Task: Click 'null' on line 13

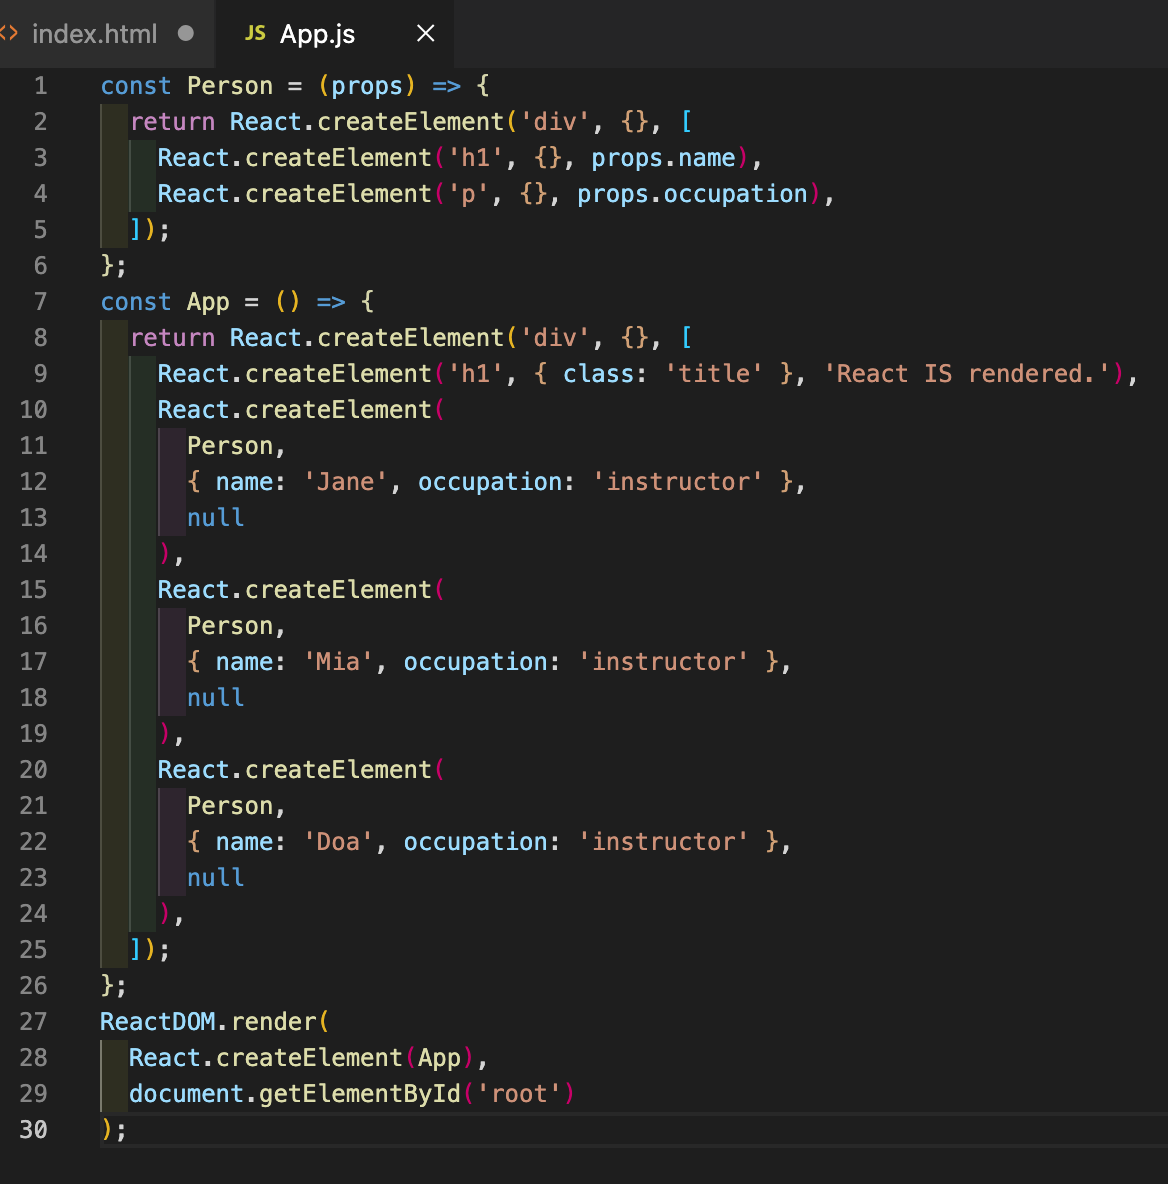Action: 215,518
